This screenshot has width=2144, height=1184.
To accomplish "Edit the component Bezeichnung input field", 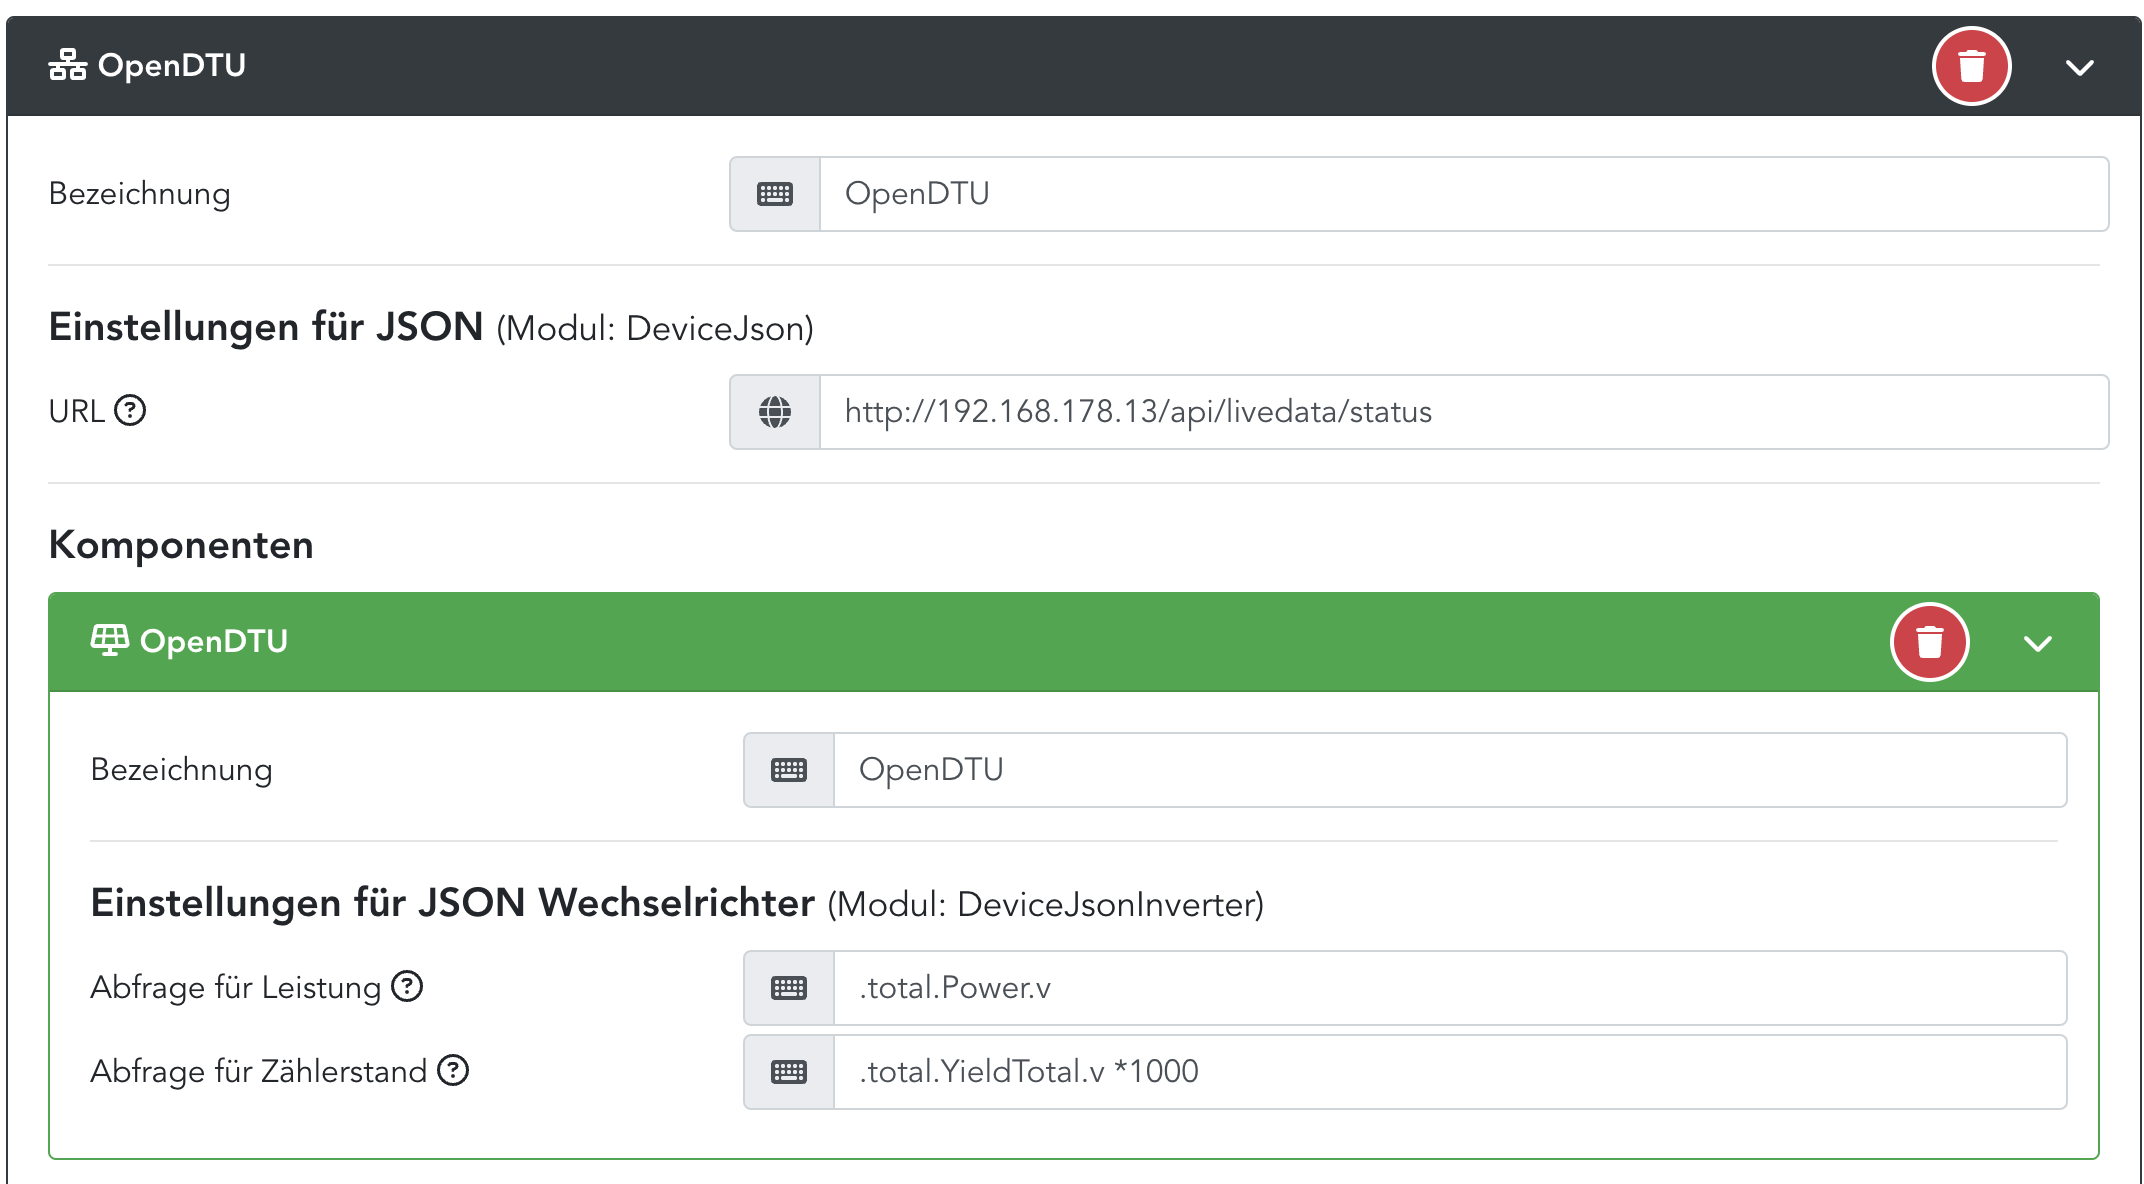I will click(1449, 770).
